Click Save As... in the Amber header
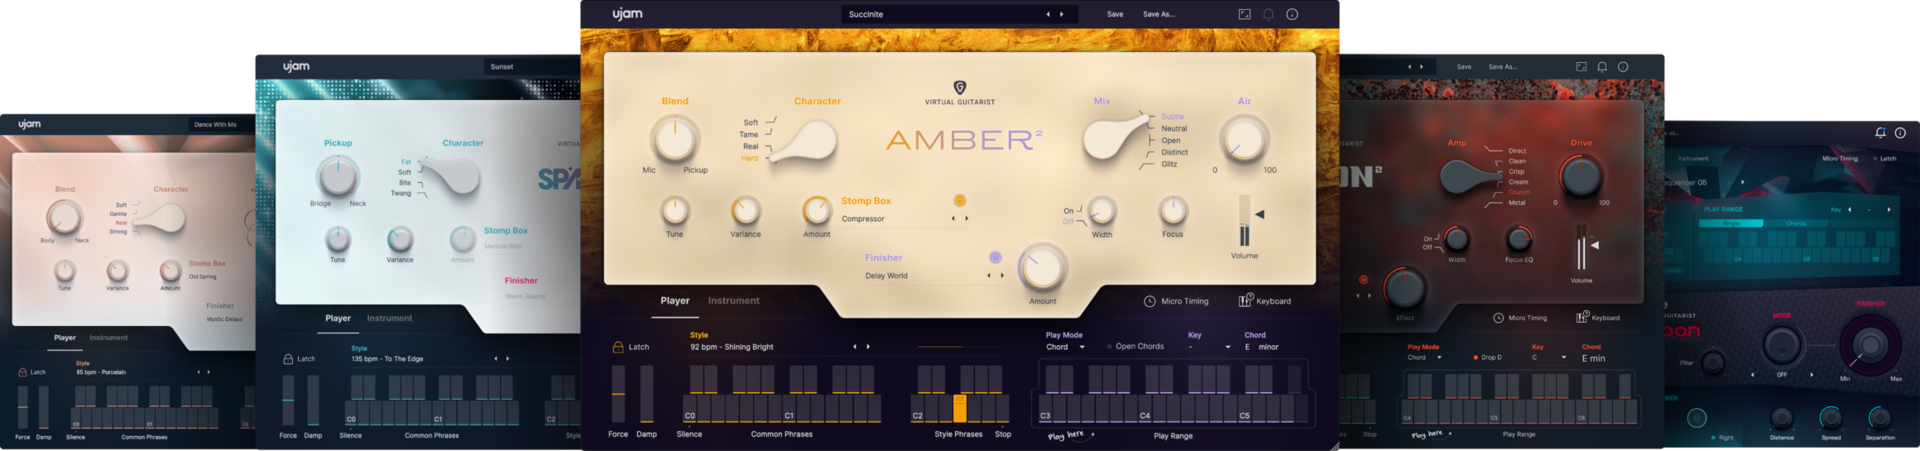 1159,14
